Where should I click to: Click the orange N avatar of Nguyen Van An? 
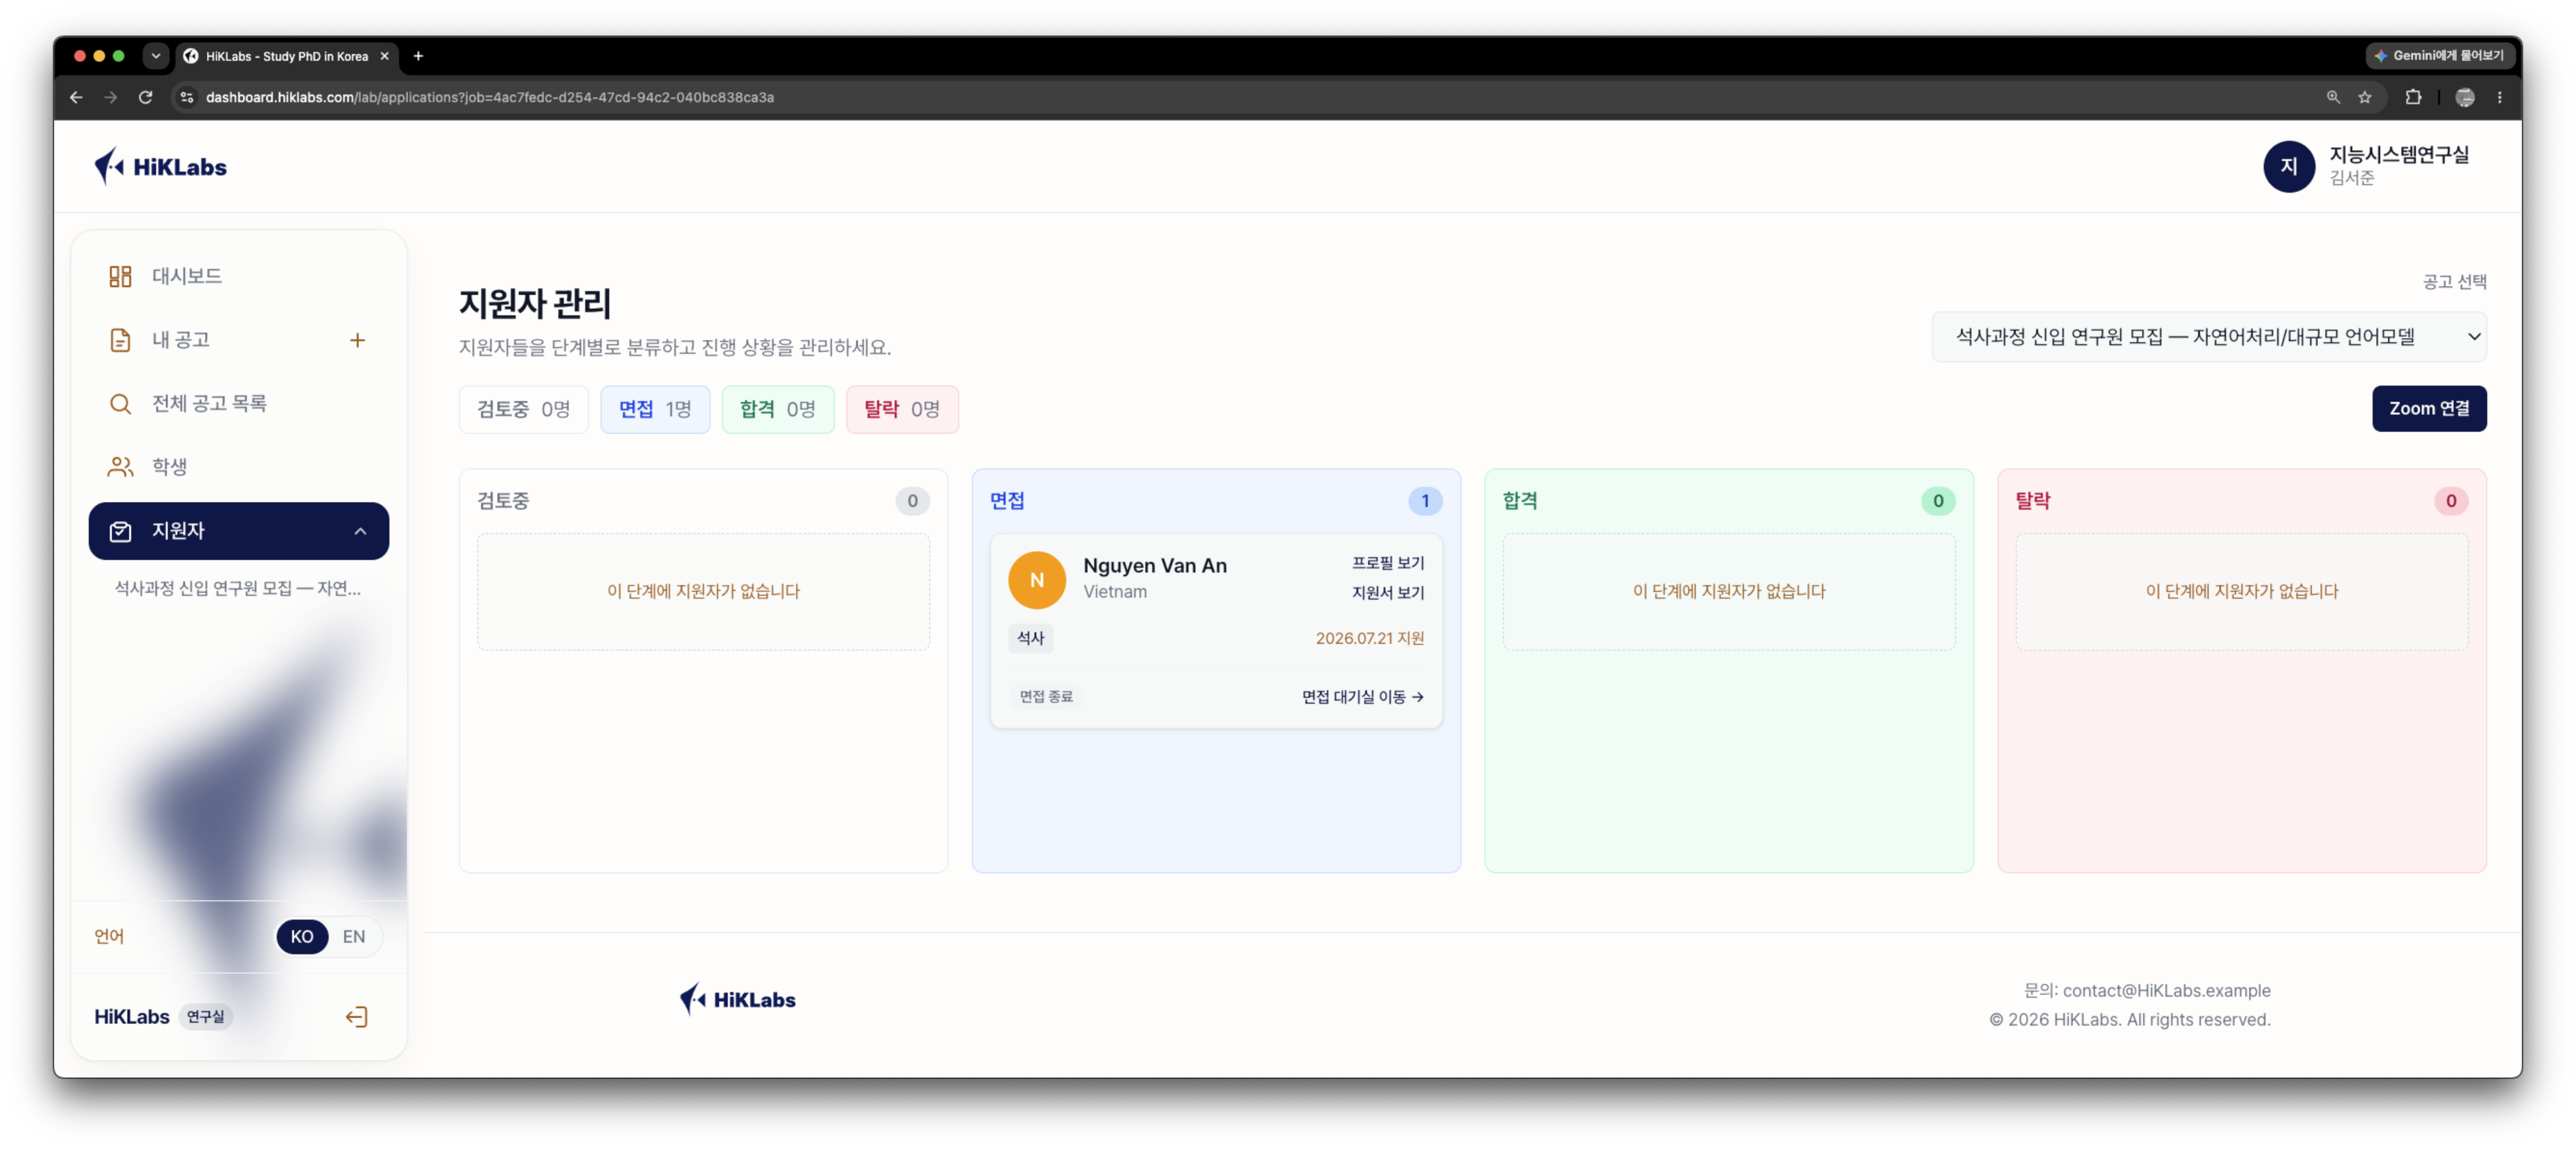tap(1036, 580)
